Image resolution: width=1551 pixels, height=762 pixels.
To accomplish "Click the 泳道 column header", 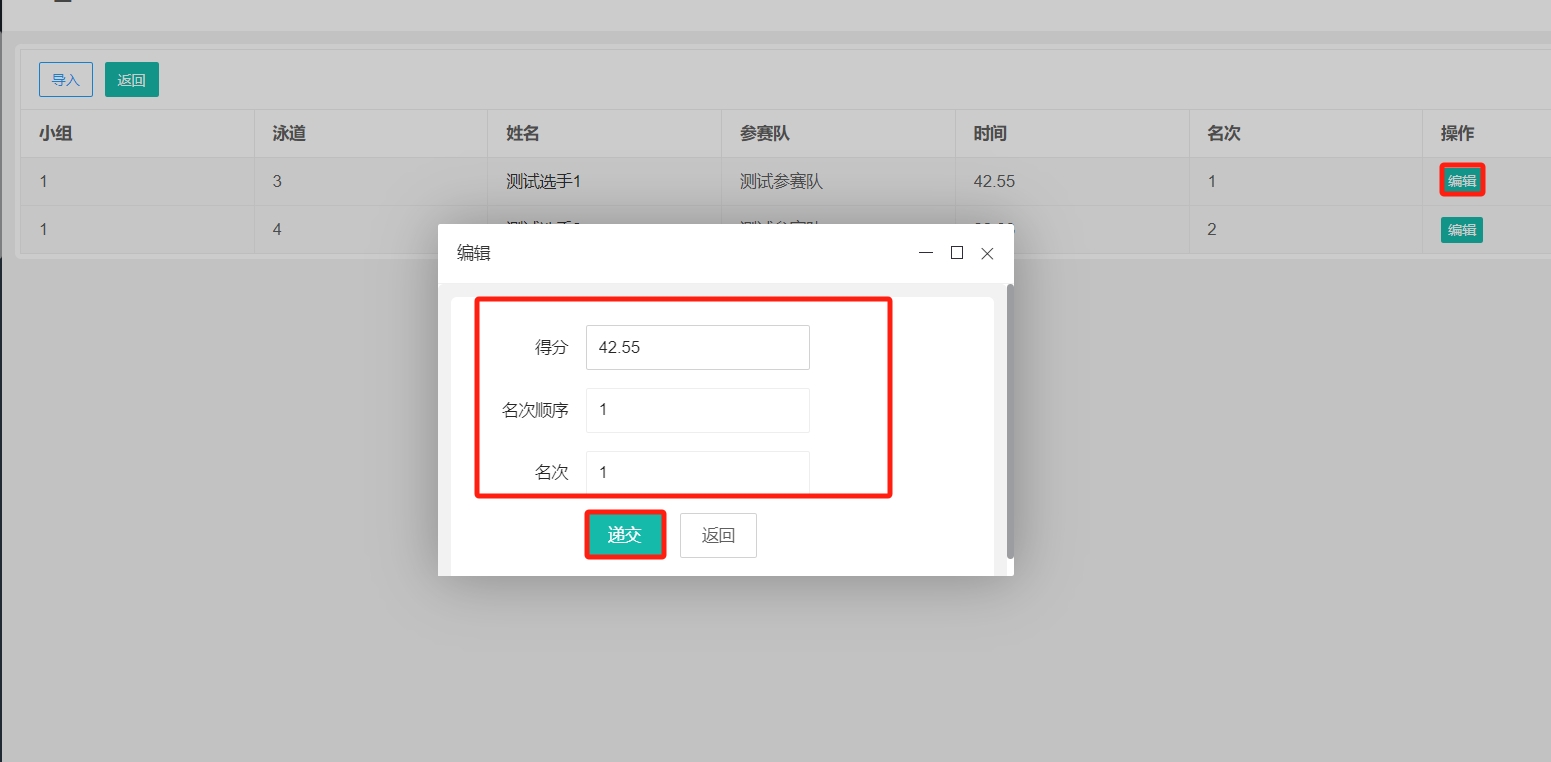I will [x=289, y=134].
